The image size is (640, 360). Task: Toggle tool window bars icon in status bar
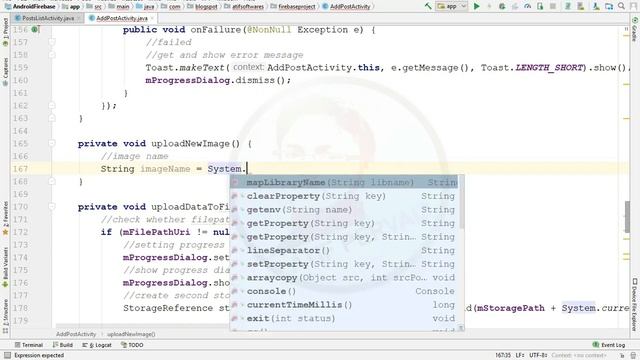click(x=7, y=356)
